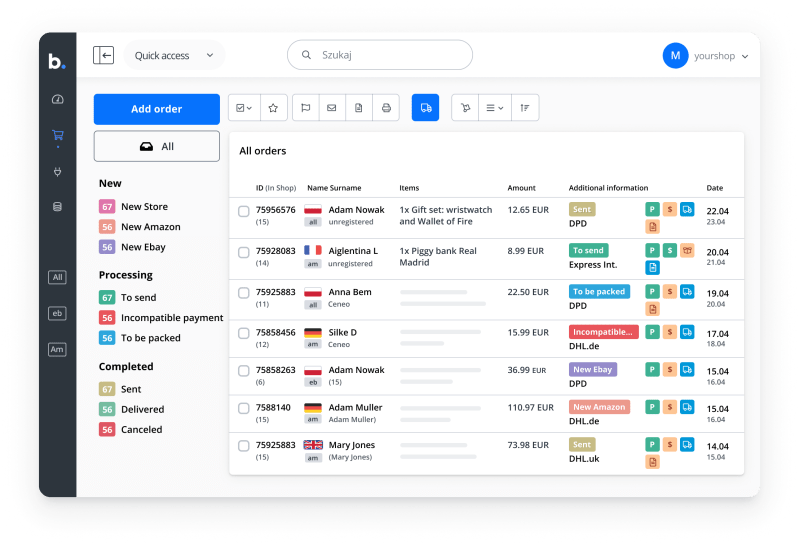Click the Amount column header

pos(521,187)
